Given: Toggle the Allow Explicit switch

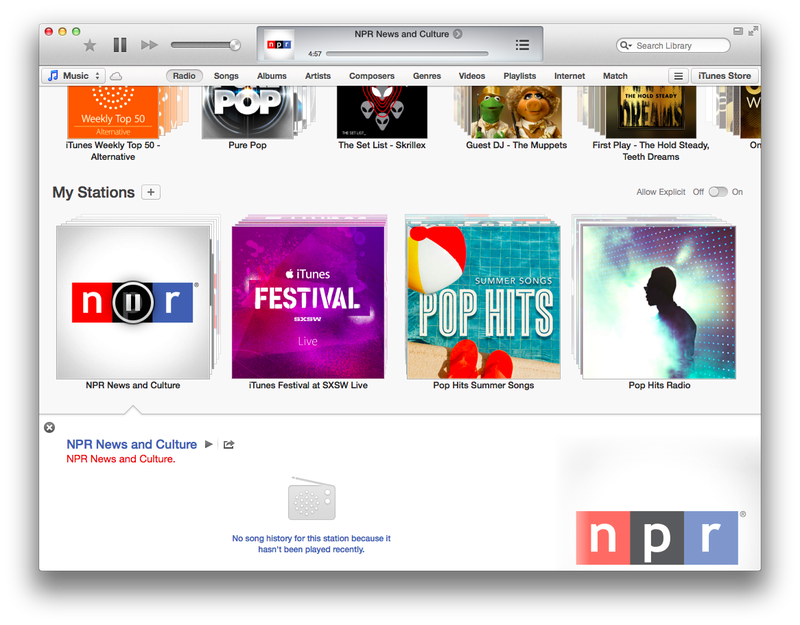Looking at the screenshot, I should pos(718,192).
